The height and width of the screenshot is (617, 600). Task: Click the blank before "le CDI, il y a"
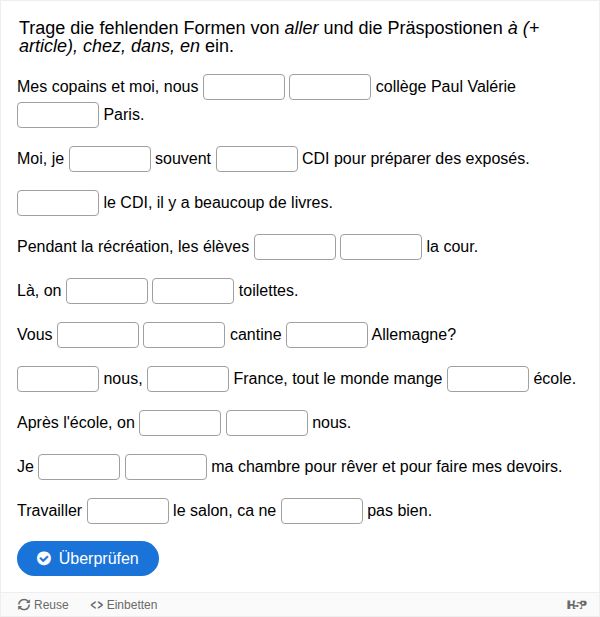pos(58,203)
